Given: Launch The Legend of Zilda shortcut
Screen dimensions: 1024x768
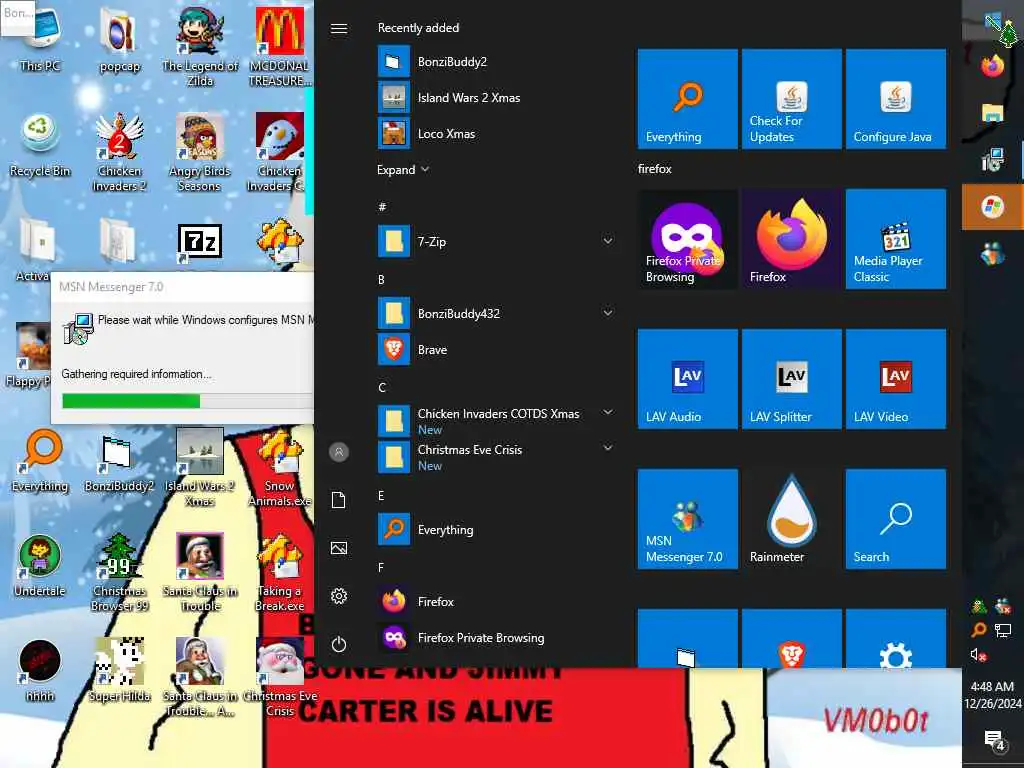Looking at the screenshot, I should [200, 46].
